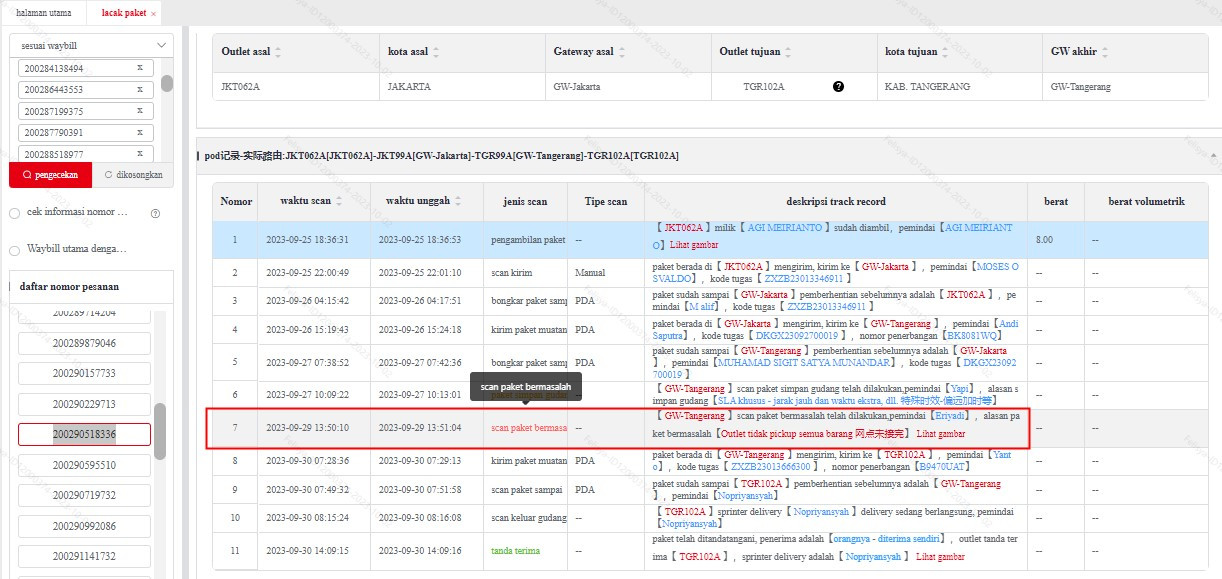Sort by waktu scan column arrows
The width and height of the screenshot is (1222, 579).
339,201
